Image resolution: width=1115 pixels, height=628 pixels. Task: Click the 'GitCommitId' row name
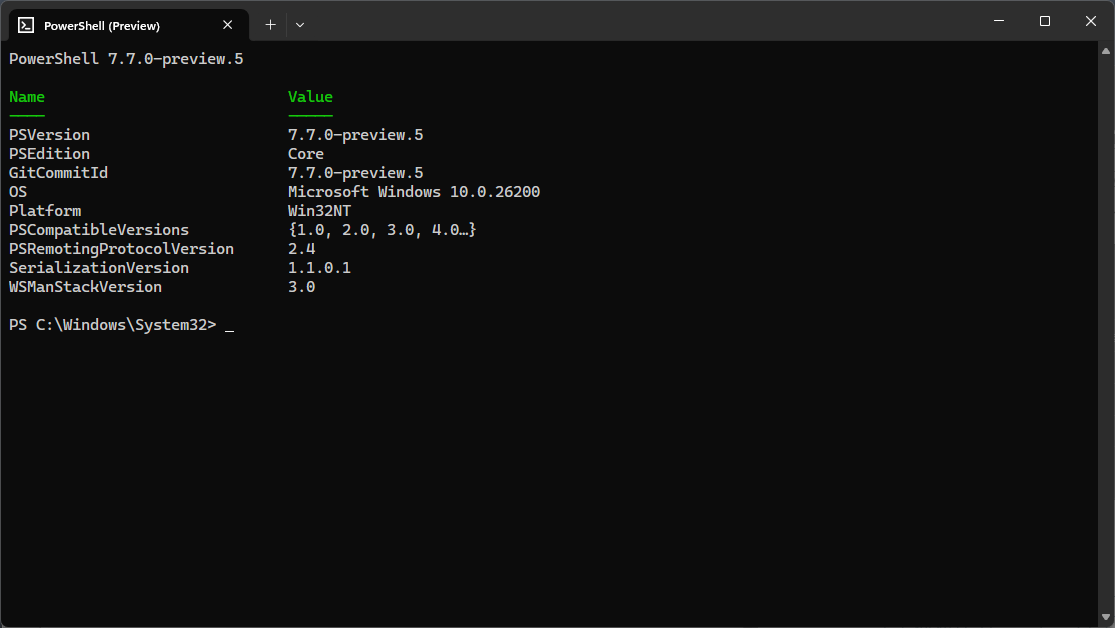point(58,173)
